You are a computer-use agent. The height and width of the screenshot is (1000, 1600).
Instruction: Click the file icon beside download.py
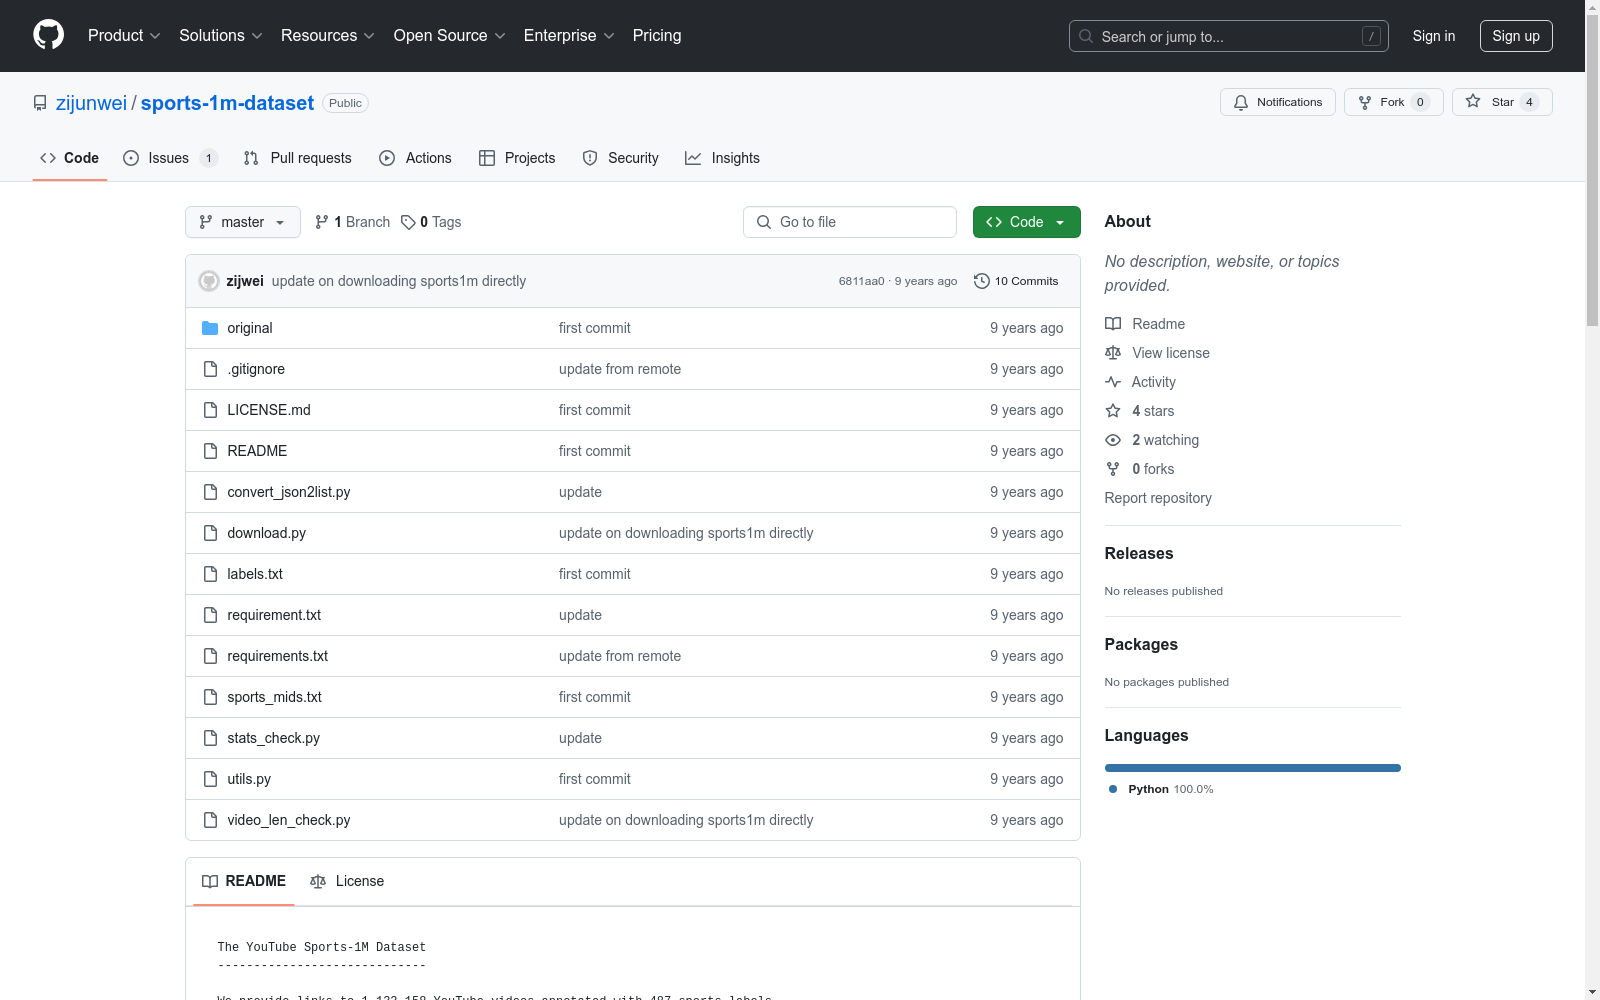(x=210, y=533)
